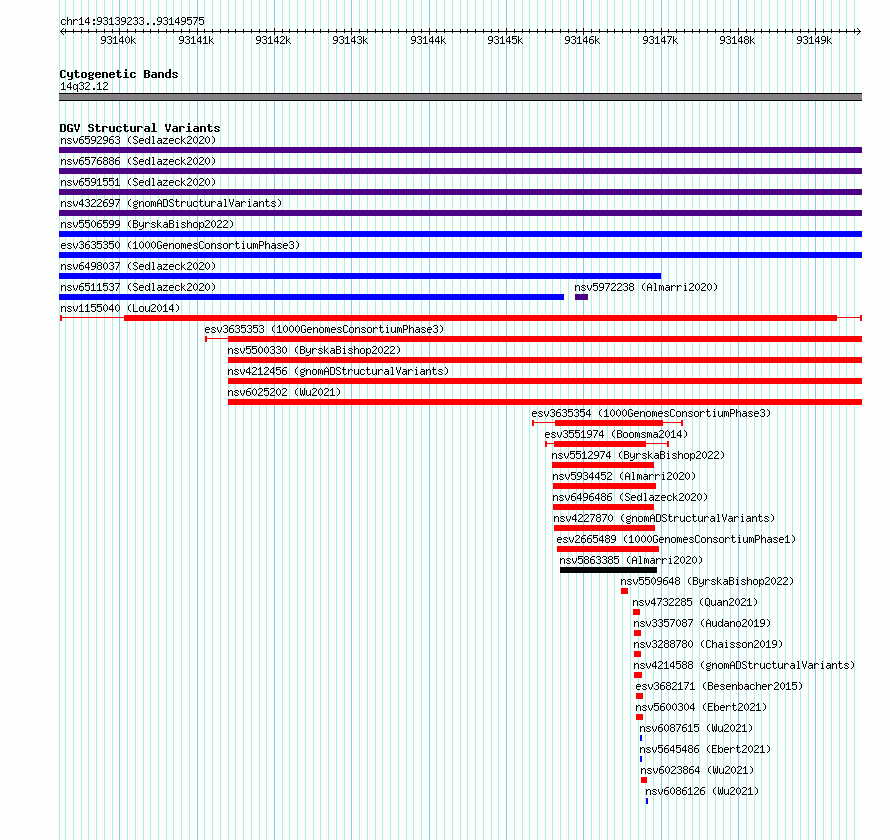This screenshot has width=890, height=840.
Task: Select nsv6025202 (Wu2021) label
Action: pyautogui.click(x=284, y=392)
